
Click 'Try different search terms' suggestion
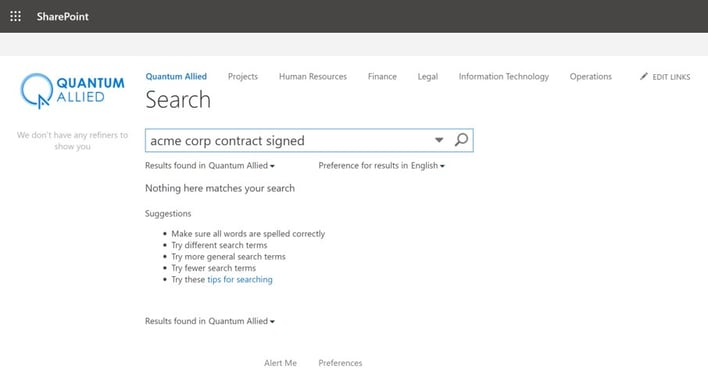click(219, 245)
